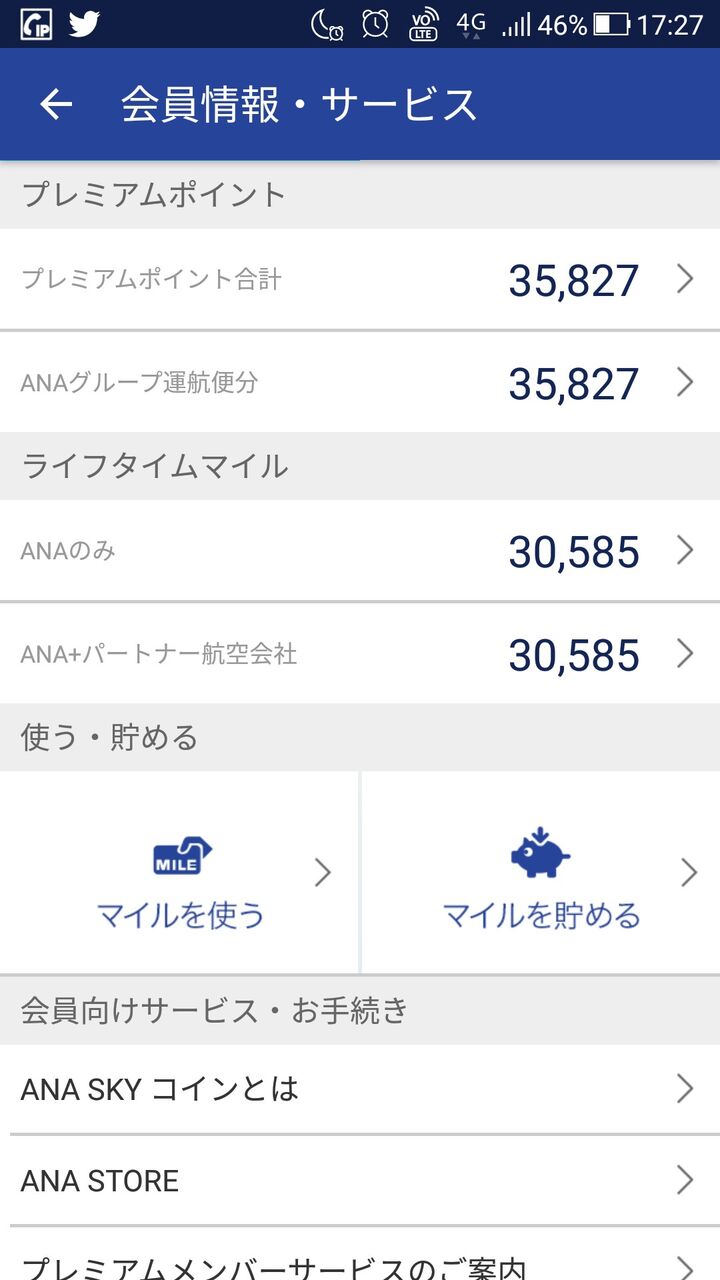Expand ANAのみ lifetime miles chevron

(685, 550)
